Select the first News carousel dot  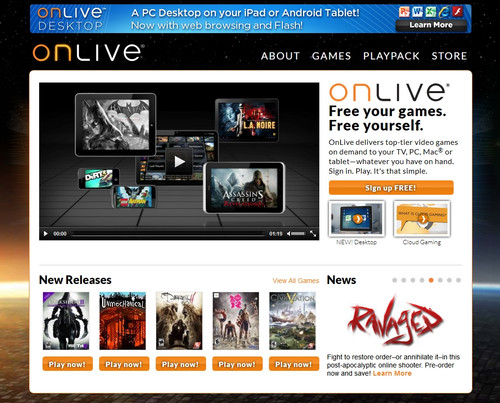point(395,280)
